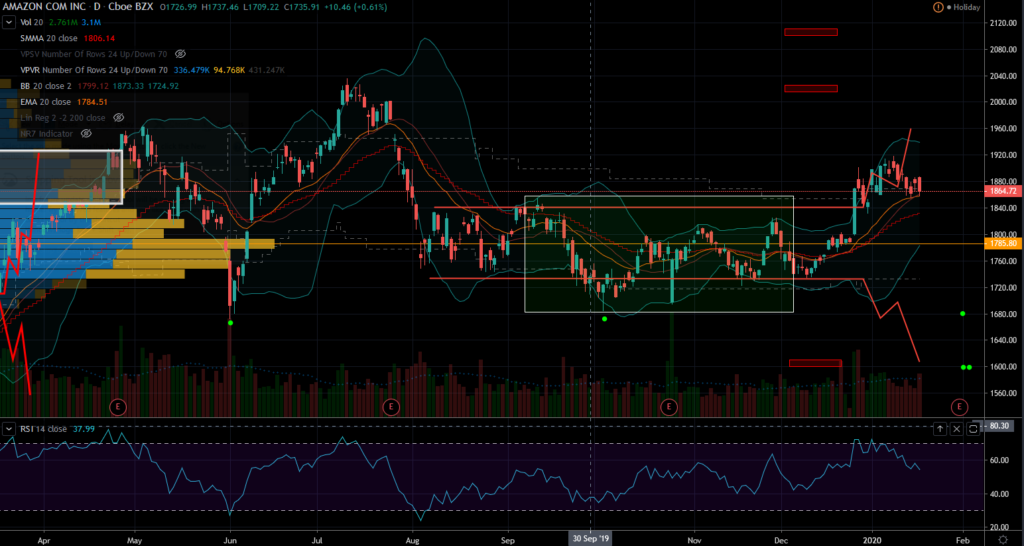Click the 1864.72 current price label

pyautogui.click(x=1001, y=190)
